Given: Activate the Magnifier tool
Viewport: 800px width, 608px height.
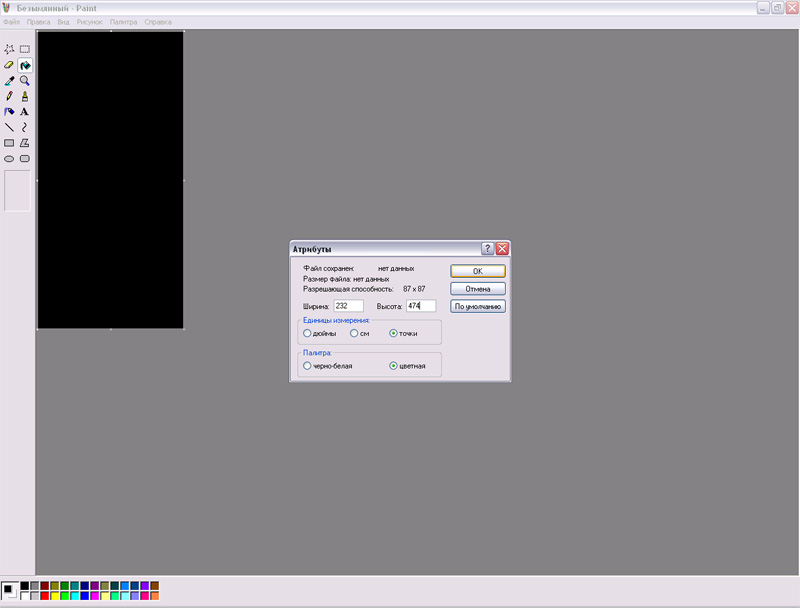Looking at the screenshot, I should click(25, 81).
